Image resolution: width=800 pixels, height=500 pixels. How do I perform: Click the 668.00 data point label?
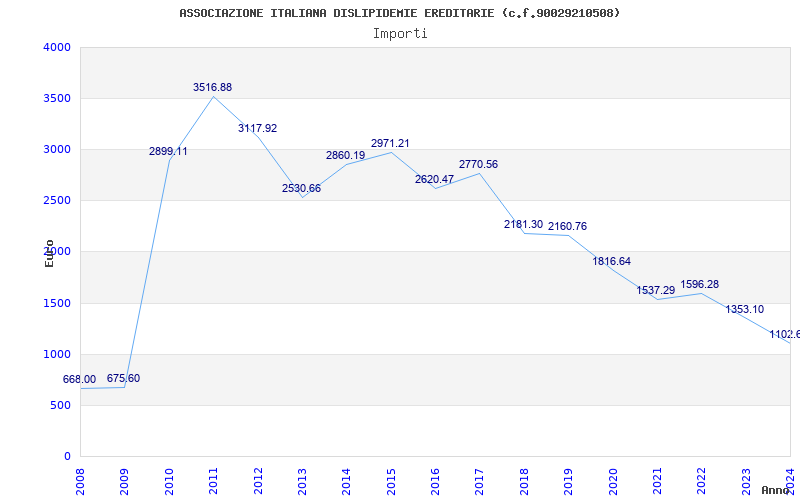79,380
